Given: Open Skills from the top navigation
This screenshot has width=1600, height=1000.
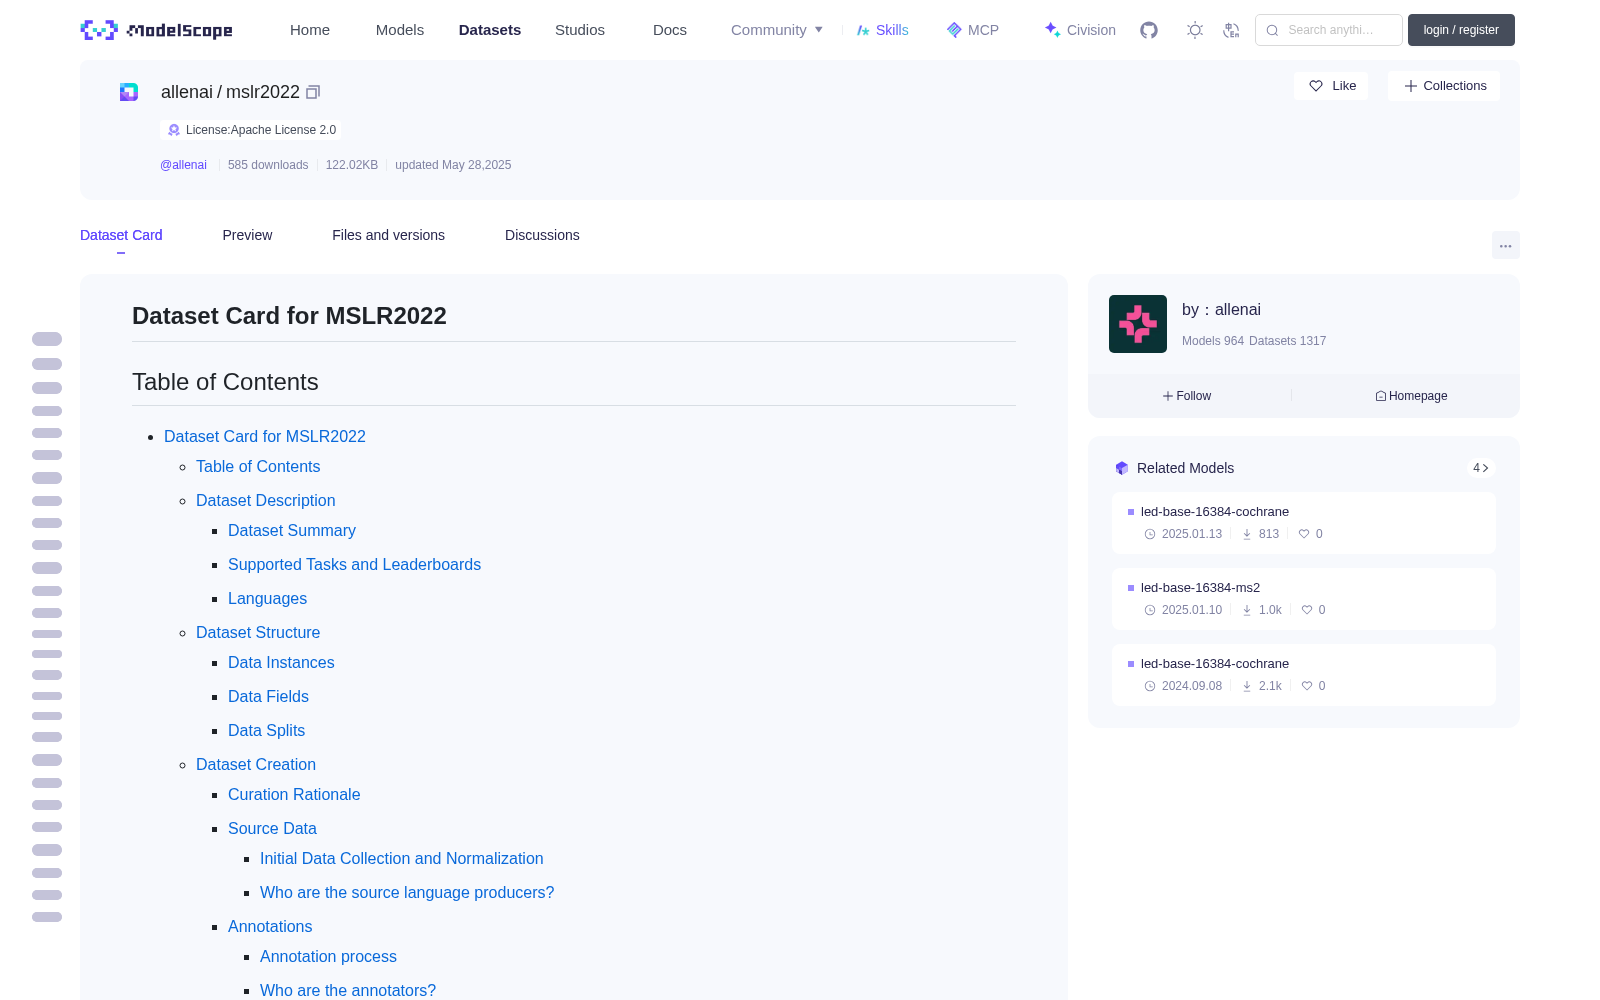Looking at the screenshot, I should pos(882,30).
